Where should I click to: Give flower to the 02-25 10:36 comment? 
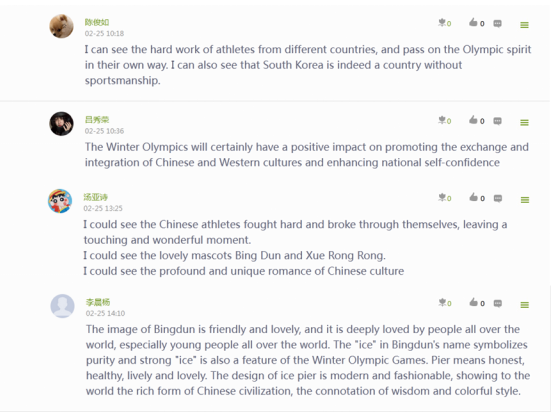click(442, 120)
